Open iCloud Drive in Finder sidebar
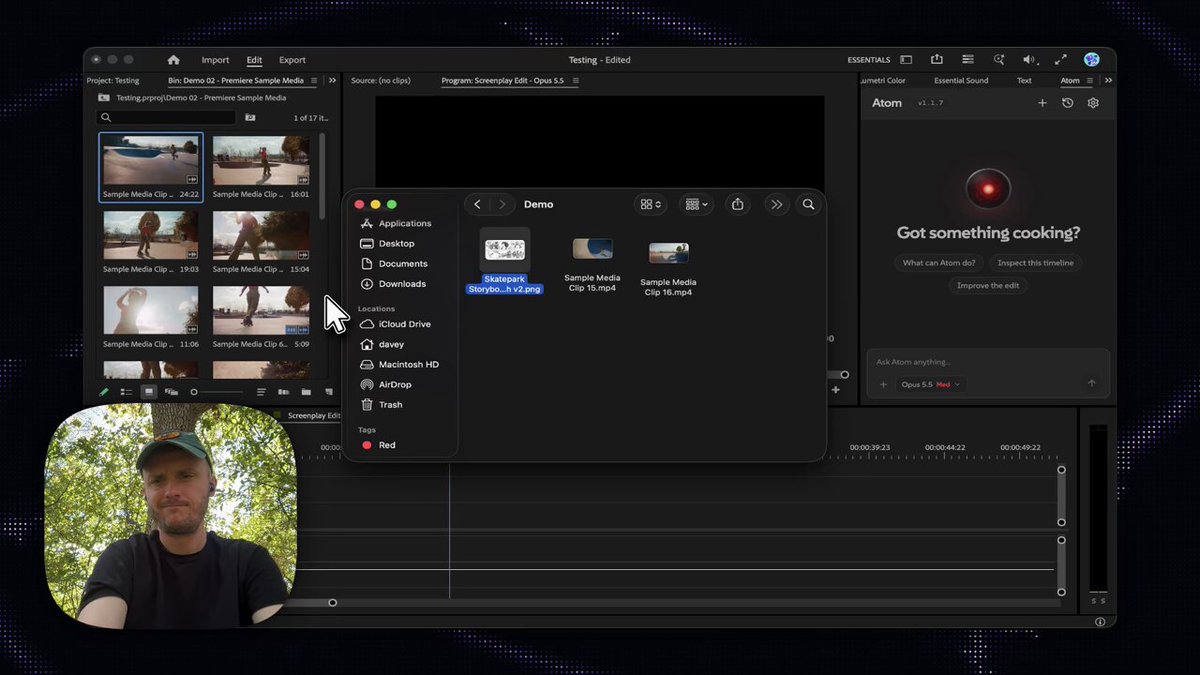The height and width of the screenshot is (675, 1200). [404, 324]
